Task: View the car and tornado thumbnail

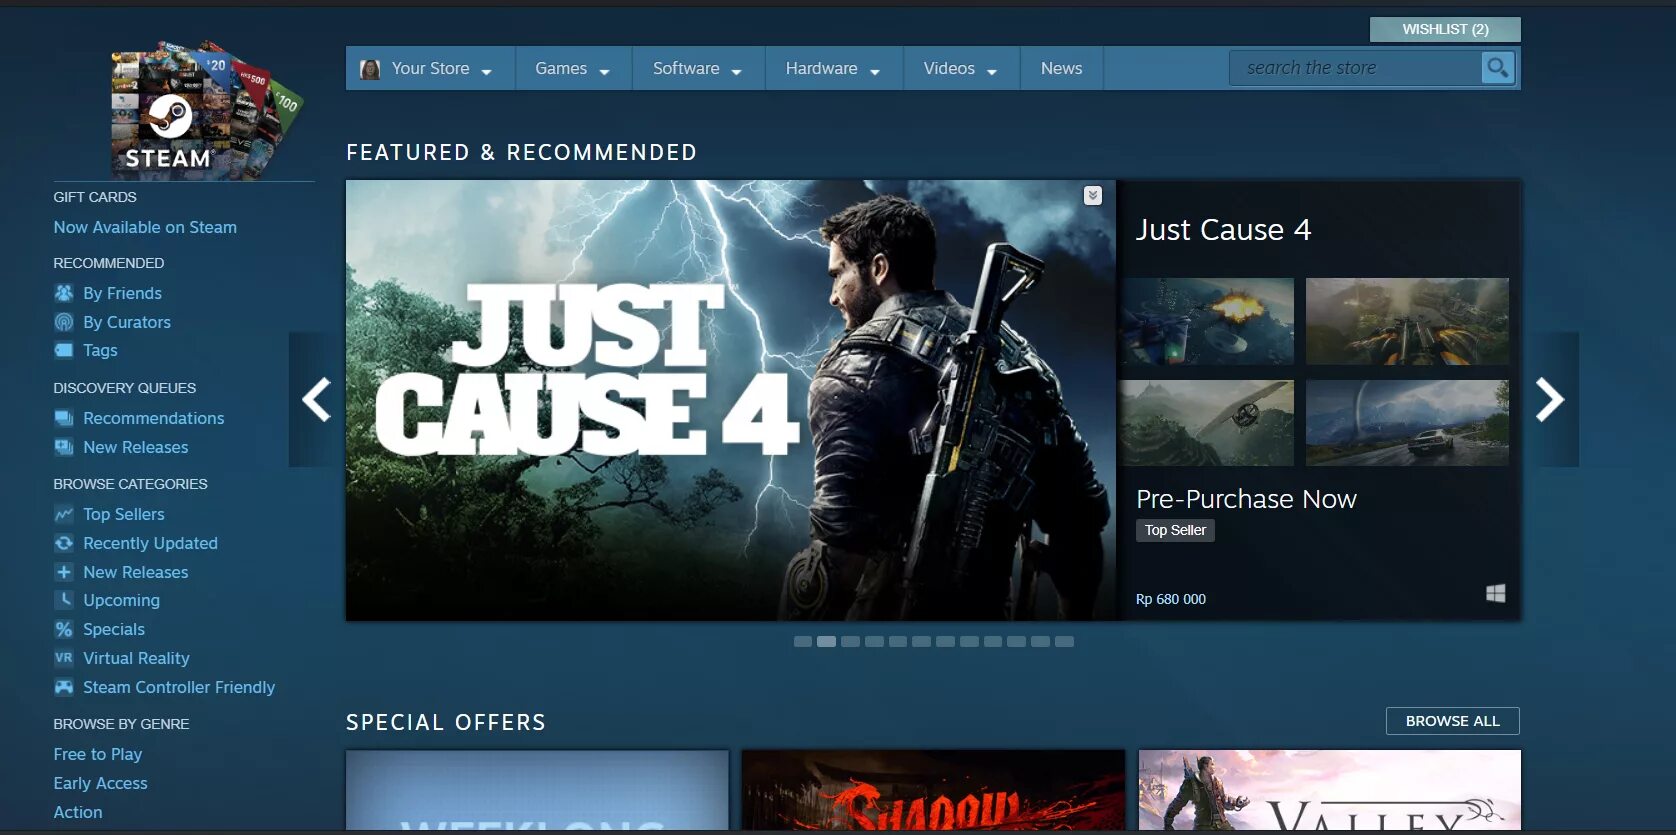Action: pyautogui.click(x=1407, y=423)
